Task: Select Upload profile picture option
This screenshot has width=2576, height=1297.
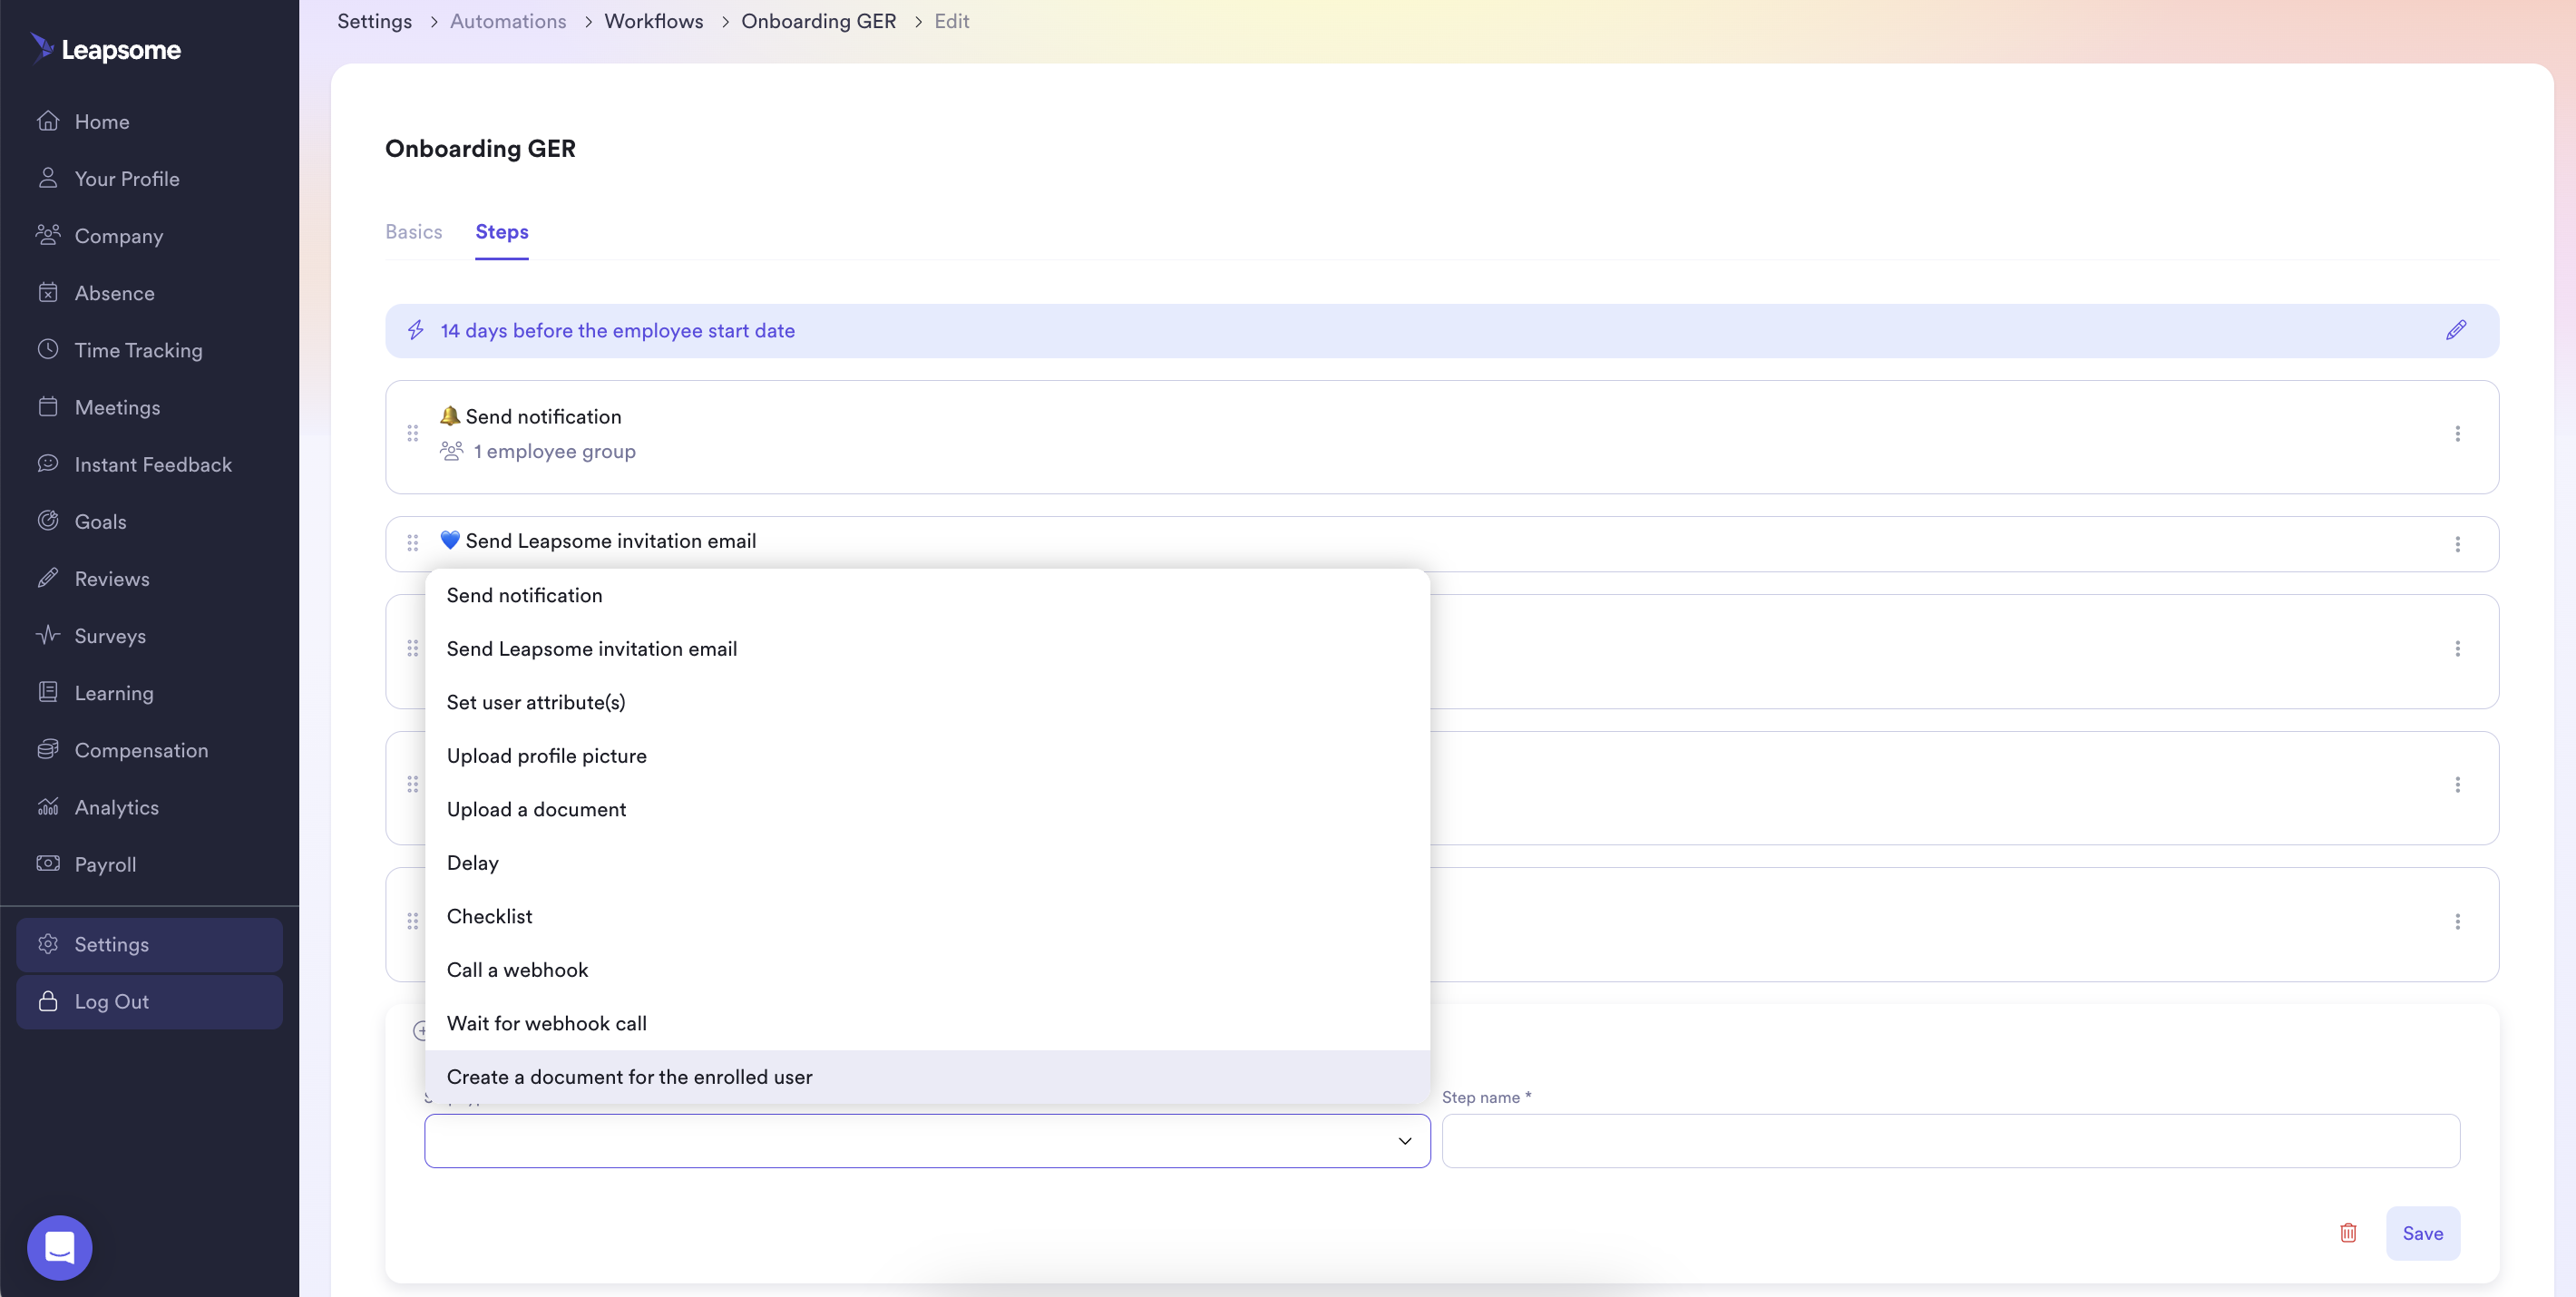Action: [x=927, y=756]
